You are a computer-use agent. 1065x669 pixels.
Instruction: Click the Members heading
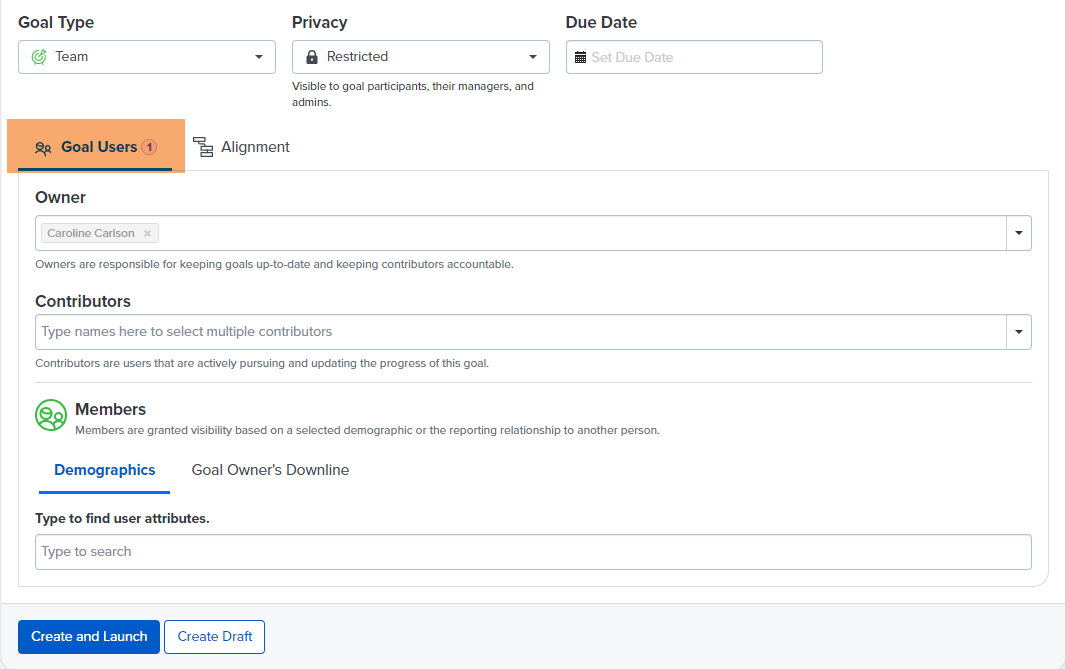pos(111,409)
